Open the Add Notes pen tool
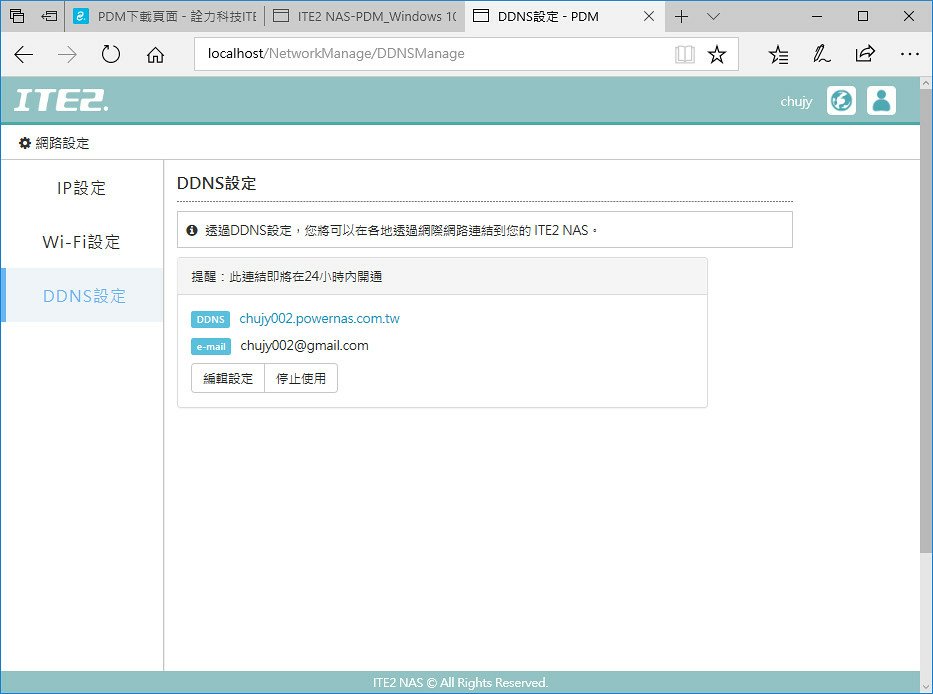This screenshot has height=694, width=933. coord(822,54)
